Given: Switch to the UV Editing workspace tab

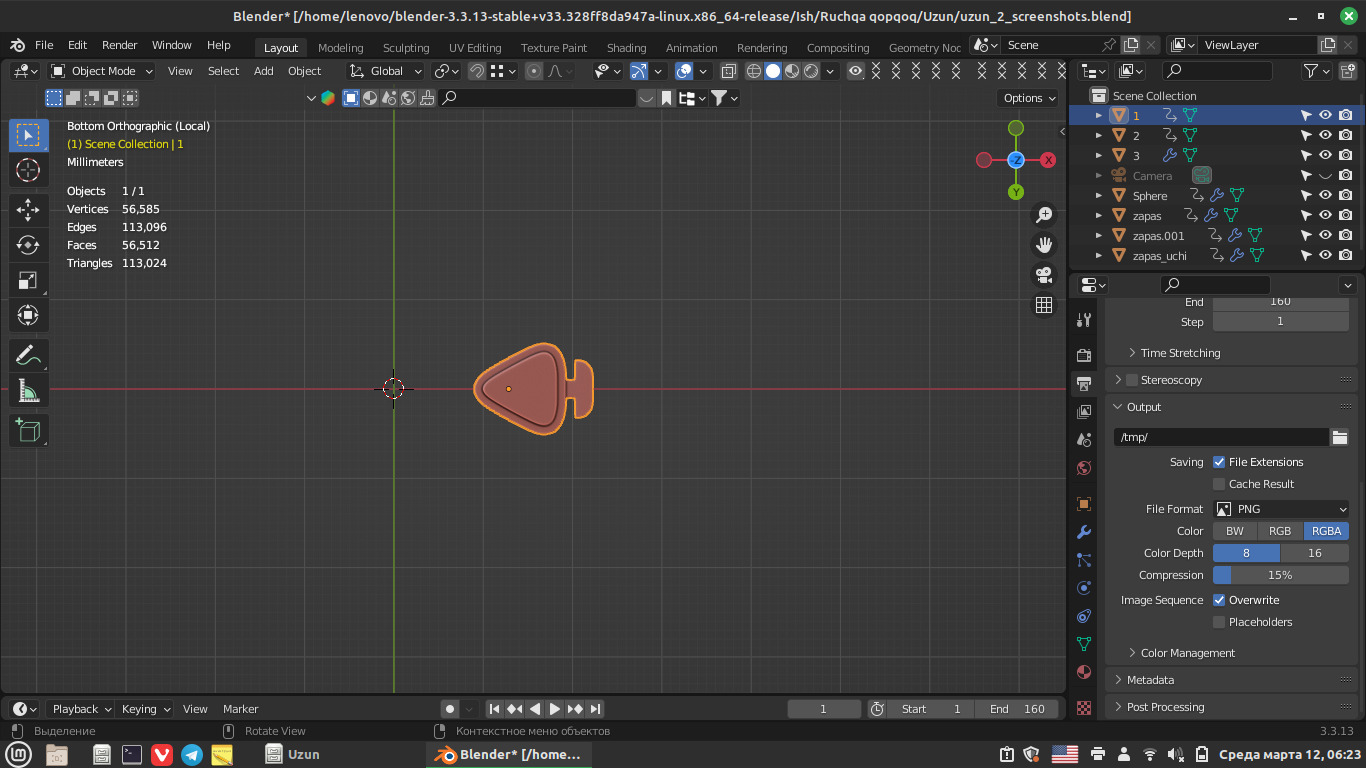Looking at the screenshot, I should [x=475, y=48].
